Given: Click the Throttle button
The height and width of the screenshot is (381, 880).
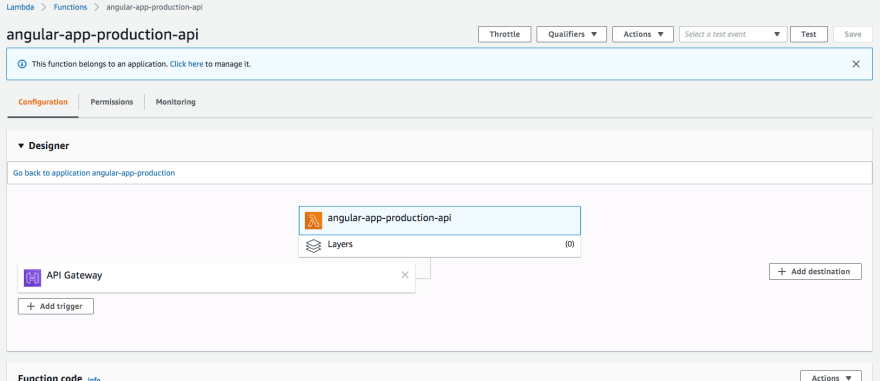Looking at the screenshot, I should (x=505, y=34).
